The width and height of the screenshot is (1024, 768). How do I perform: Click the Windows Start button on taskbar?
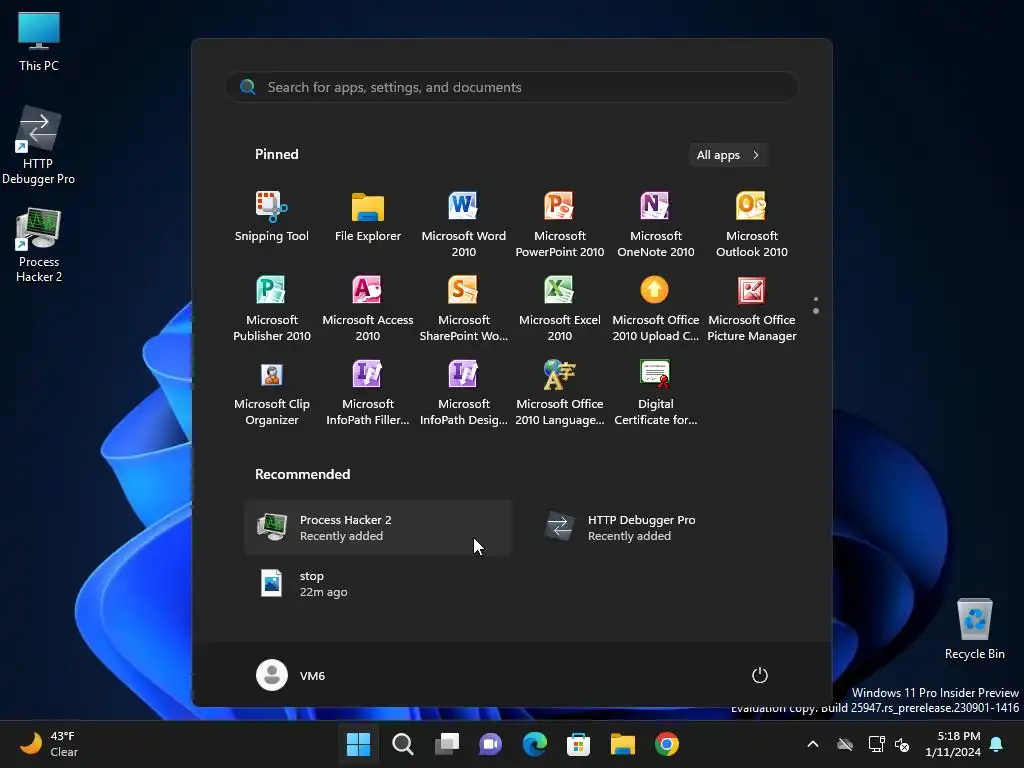[x=358, y=744]
